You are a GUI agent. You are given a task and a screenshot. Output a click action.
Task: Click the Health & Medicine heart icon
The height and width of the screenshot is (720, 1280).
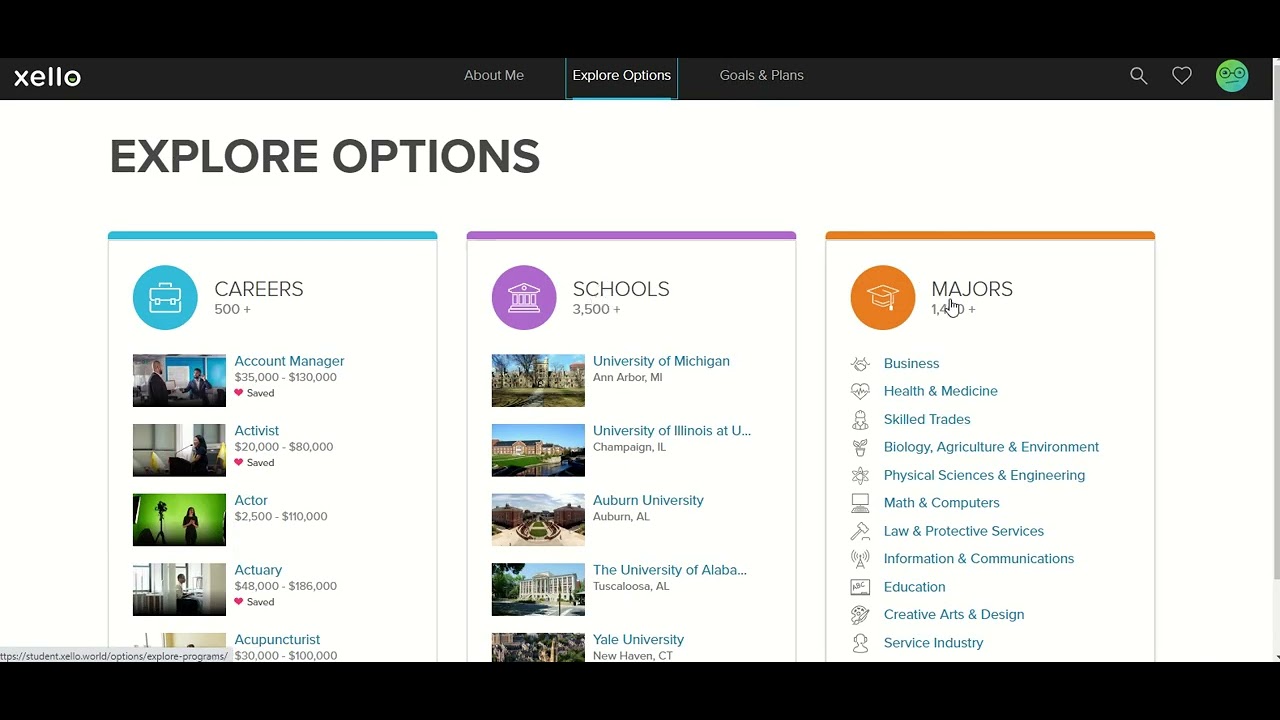860,391
